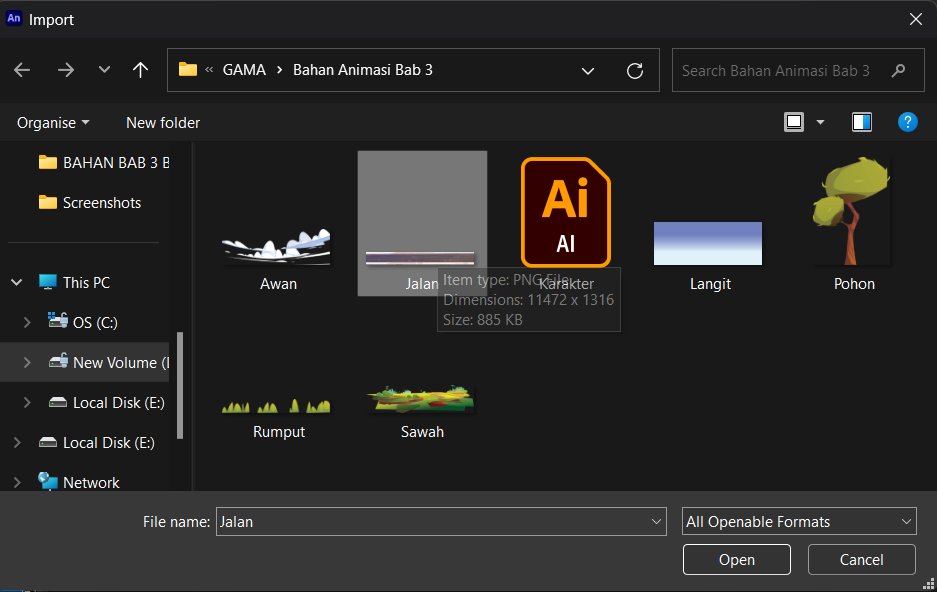Refresh the Bahan Animasi Bab 3 folder
This screenshot has height=592, width=937.
(635, 70)
